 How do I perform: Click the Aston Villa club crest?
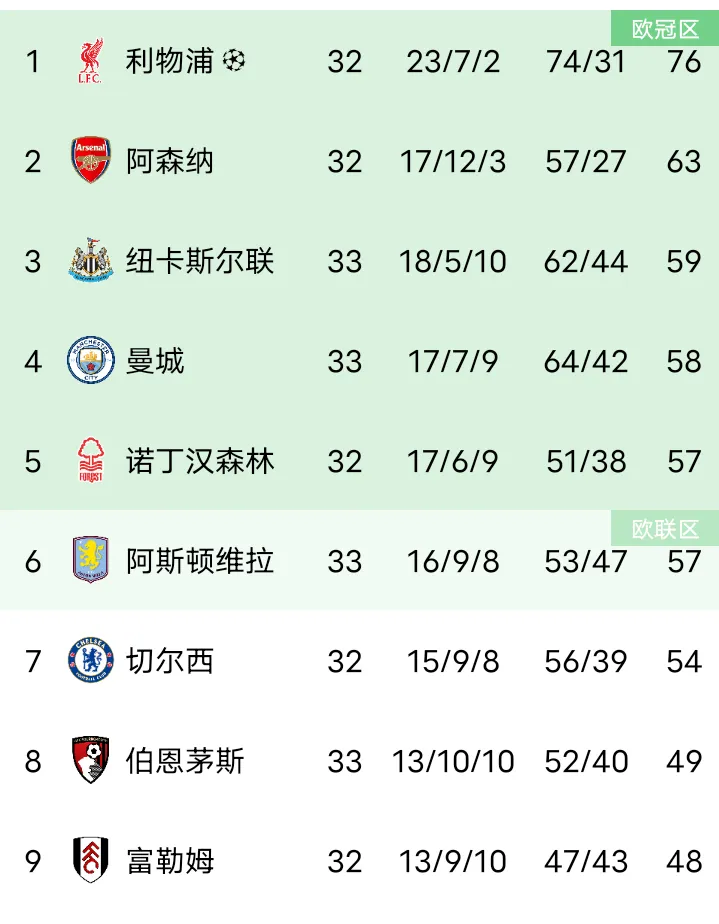point(91,560)
